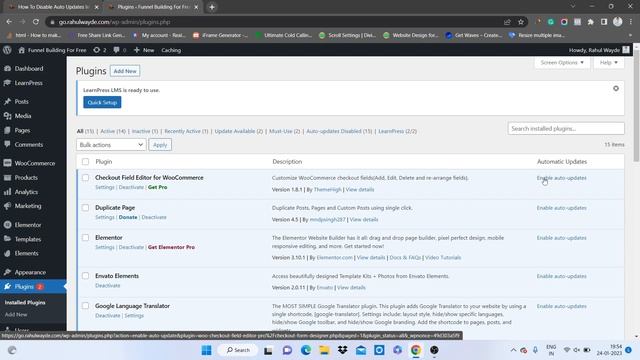Screen dimensions: 640x360
Task: Open Plugins sidebar menu
Action: pos(24,287)
